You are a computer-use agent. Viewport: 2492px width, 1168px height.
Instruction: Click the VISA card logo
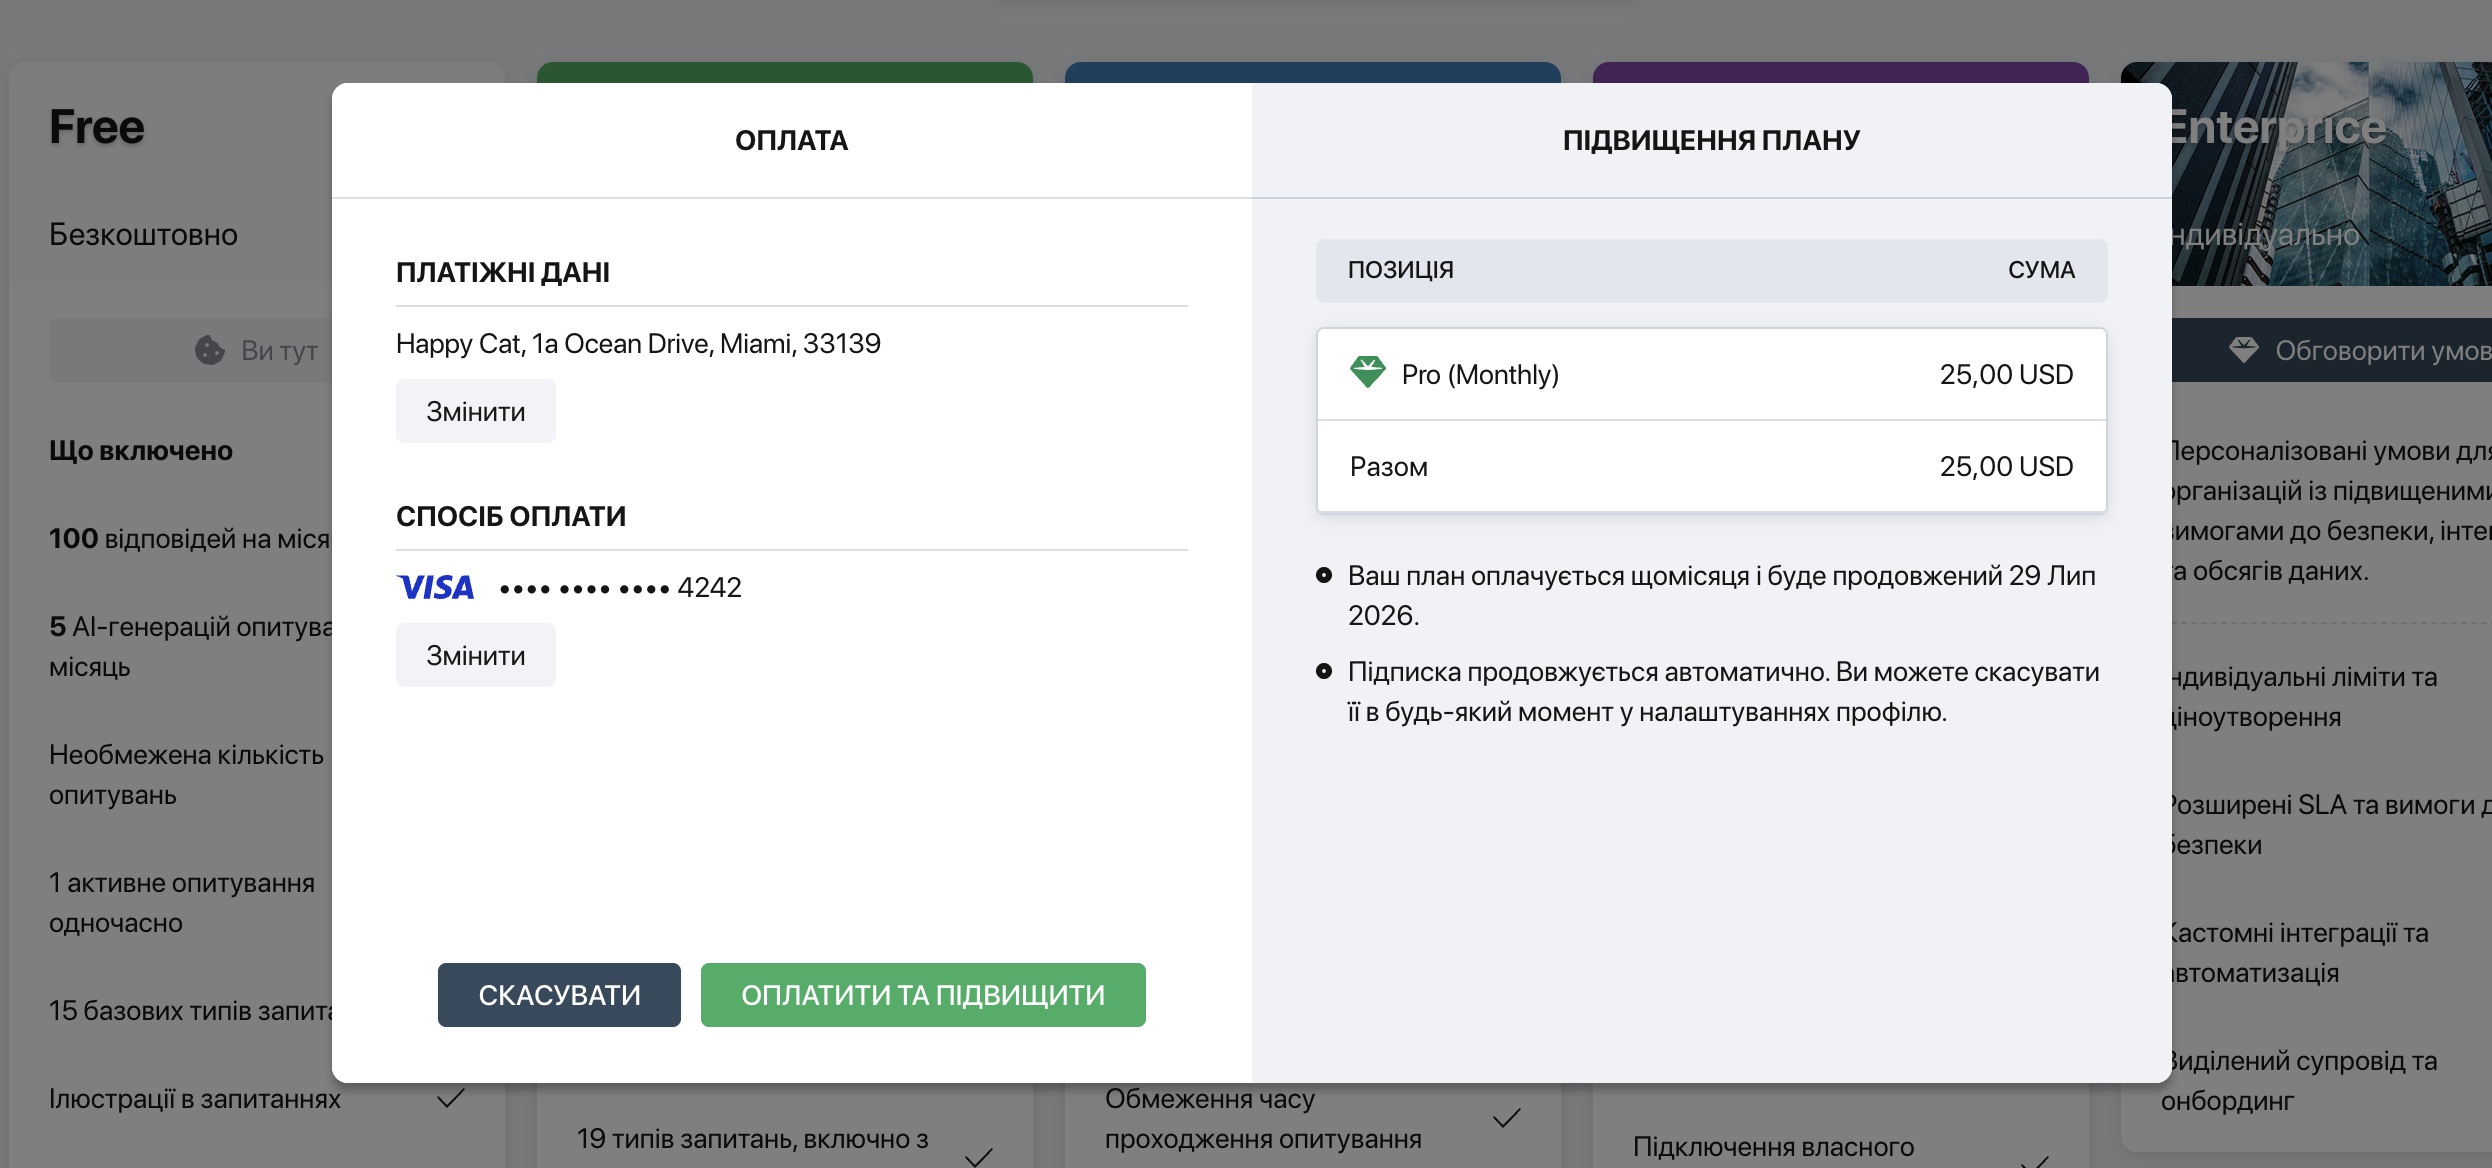[x=436, y=587]
